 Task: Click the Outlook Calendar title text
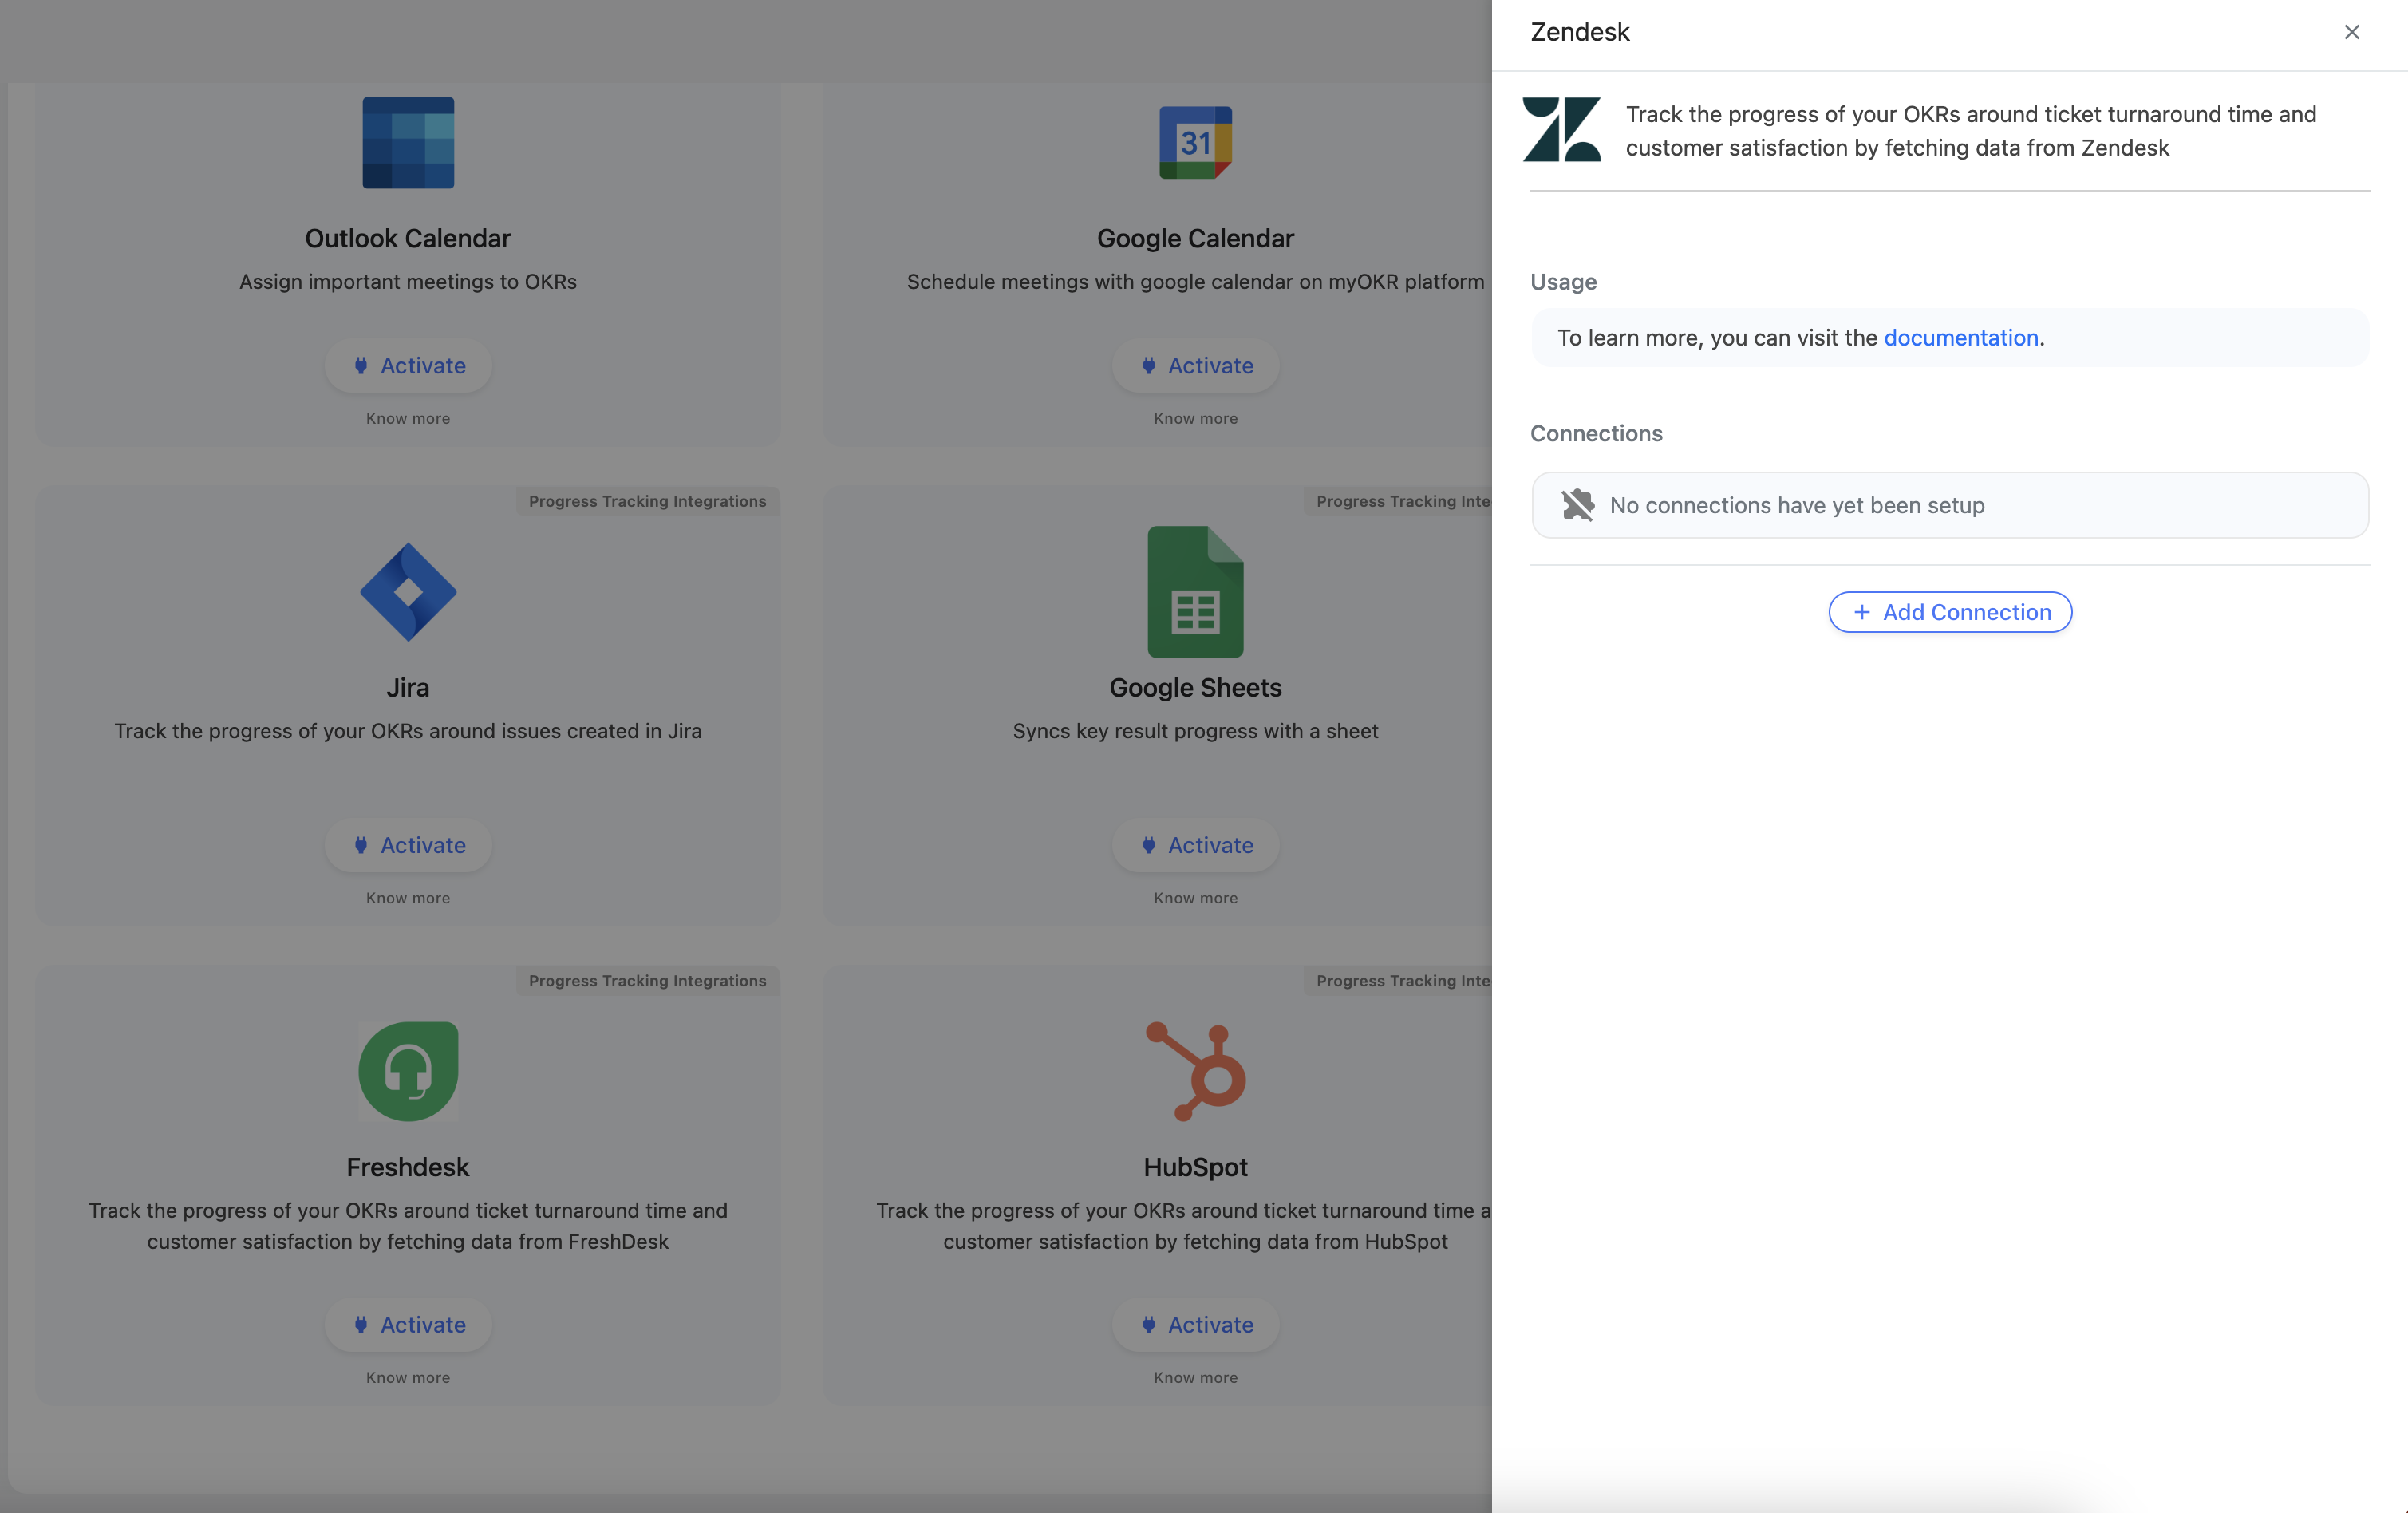point(408,238)
